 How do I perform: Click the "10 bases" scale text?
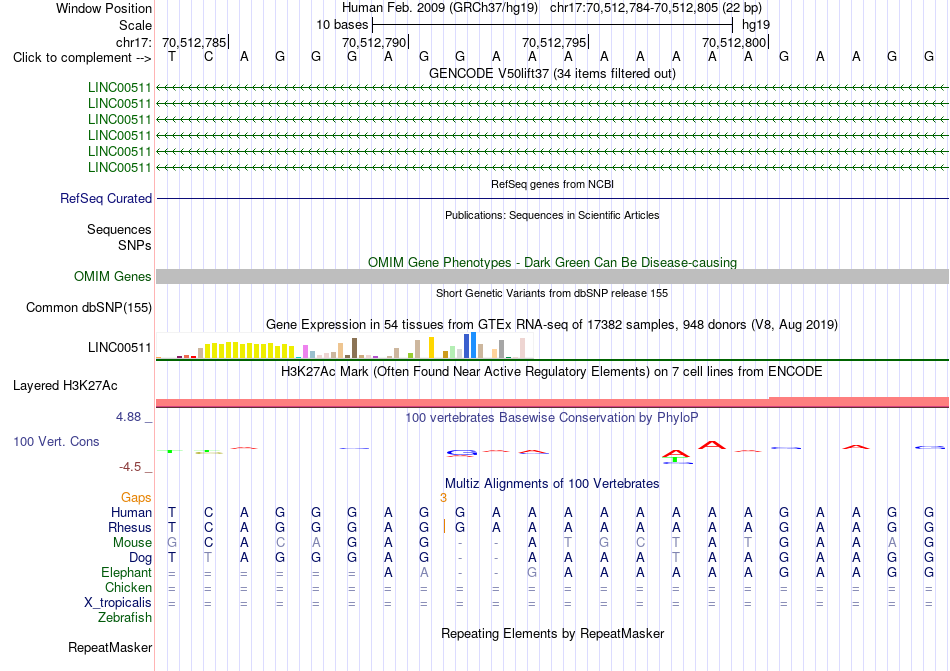click(x=342, y=25)
